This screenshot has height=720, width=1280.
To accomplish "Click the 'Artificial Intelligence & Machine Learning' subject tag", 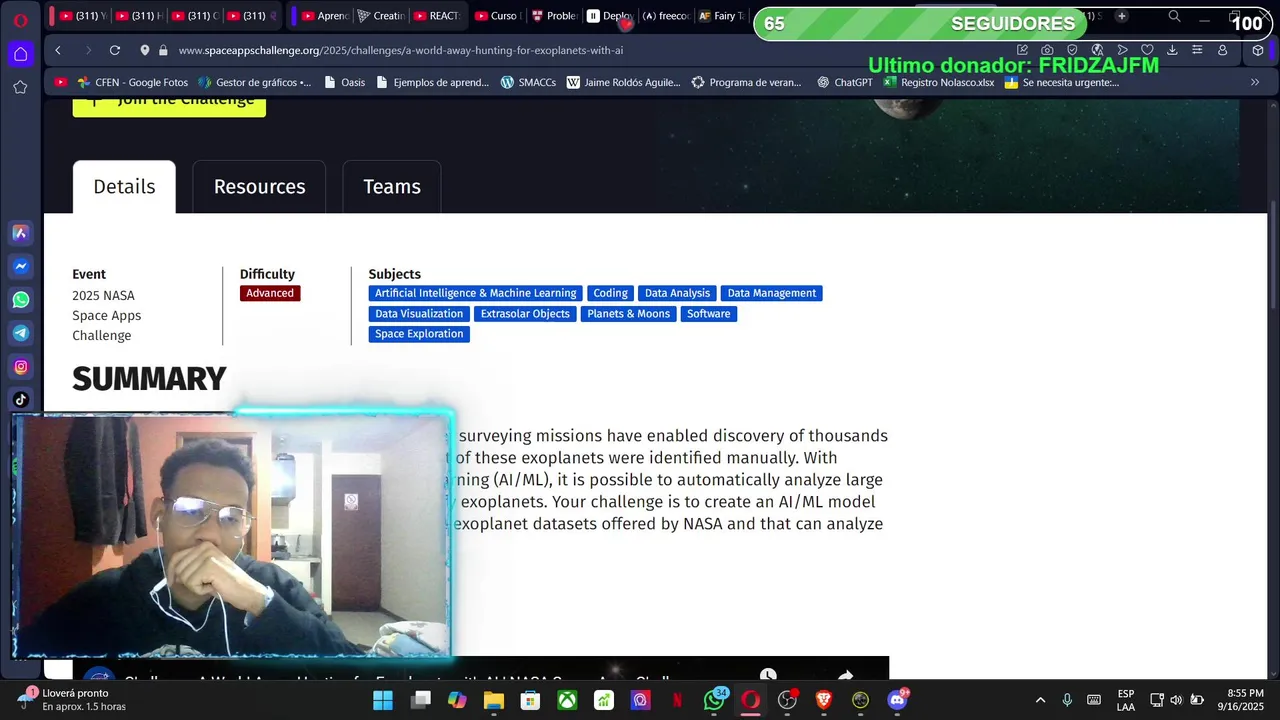I will point(475,293).
